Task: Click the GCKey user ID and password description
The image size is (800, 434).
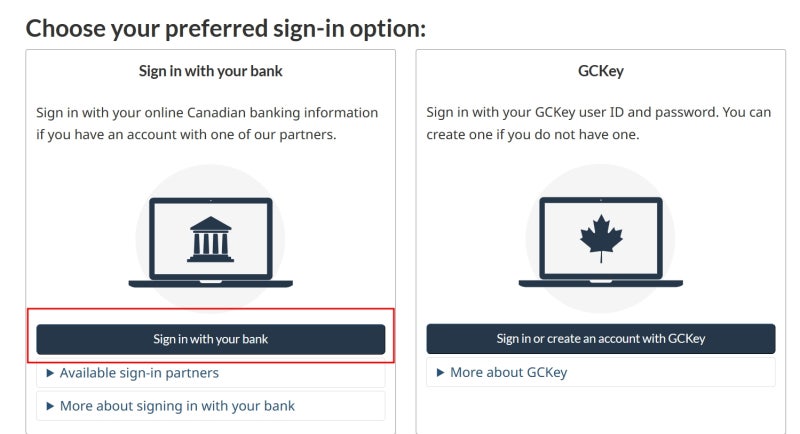Action: coord(598,123)
